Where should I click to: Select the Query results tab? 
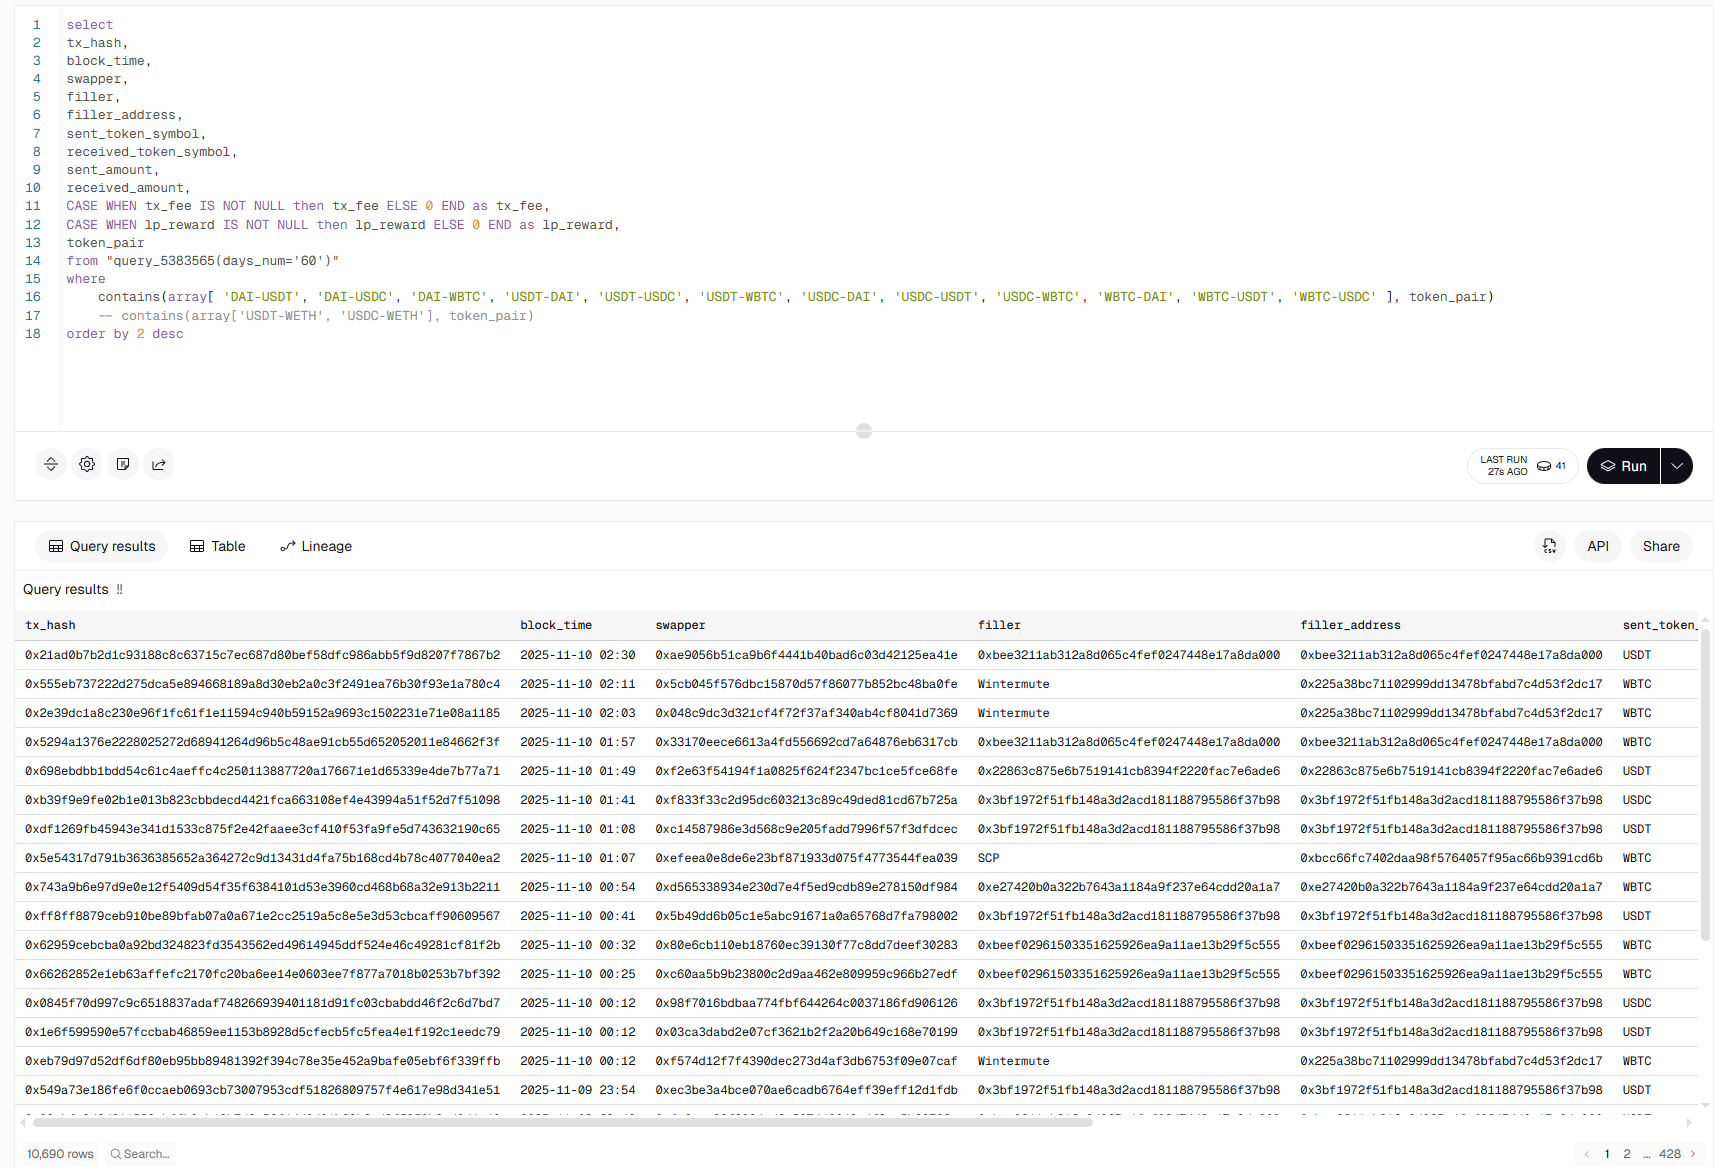coord(102,546)
